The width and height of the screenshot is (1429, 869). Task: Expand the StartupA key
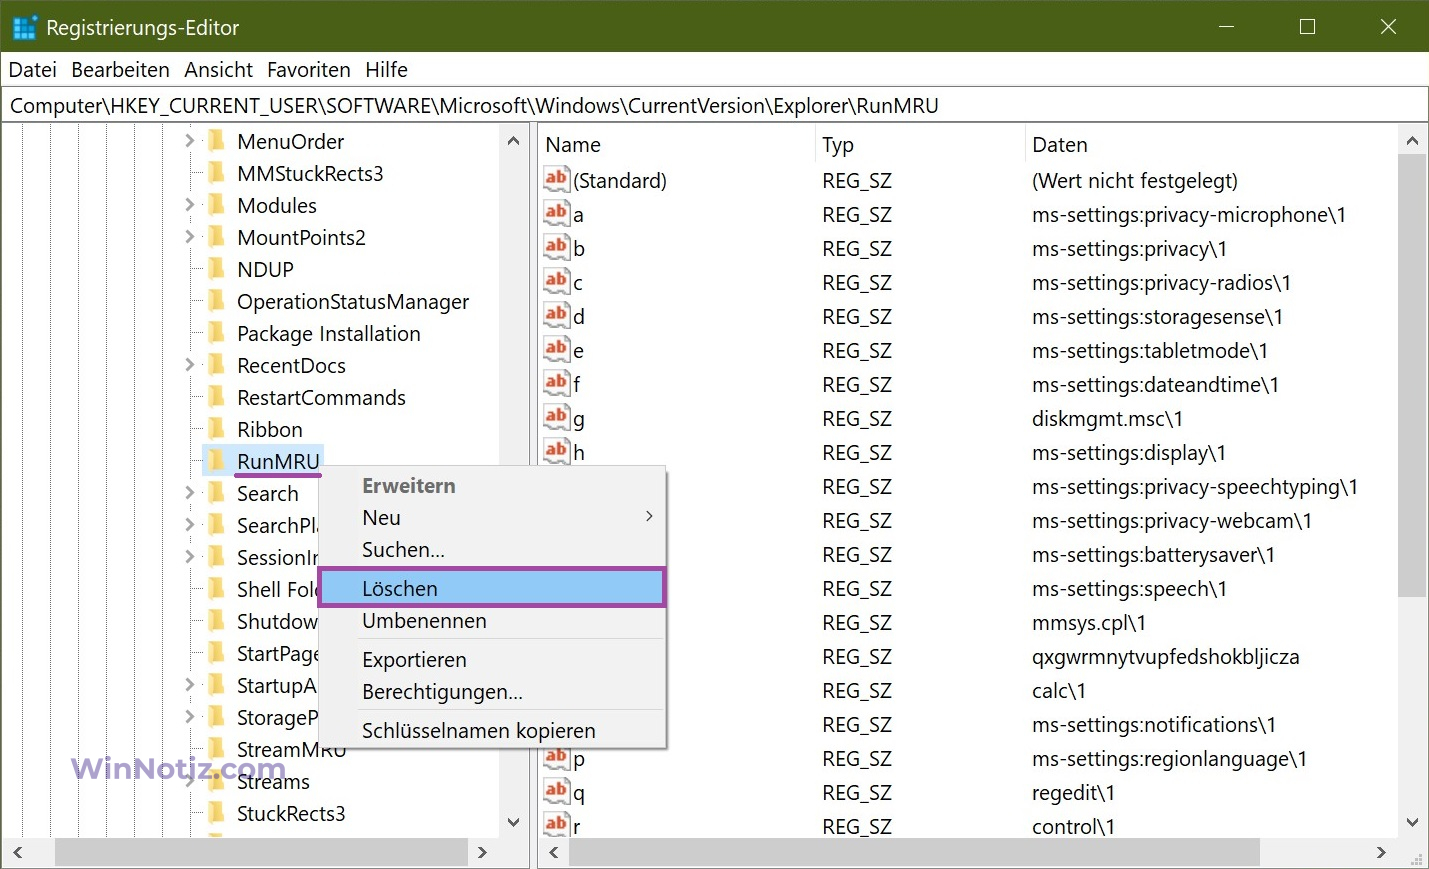tap(190, 685)
